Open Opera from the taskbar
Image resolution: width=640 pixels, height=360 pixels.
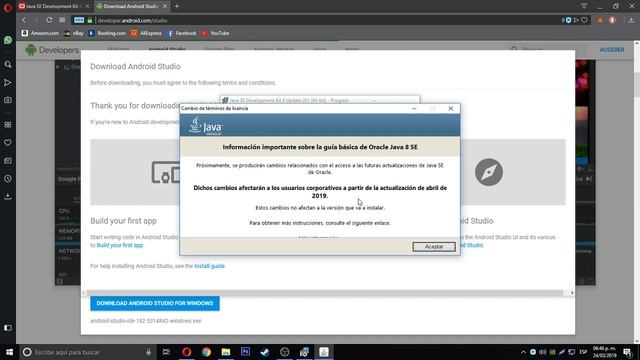186,352
